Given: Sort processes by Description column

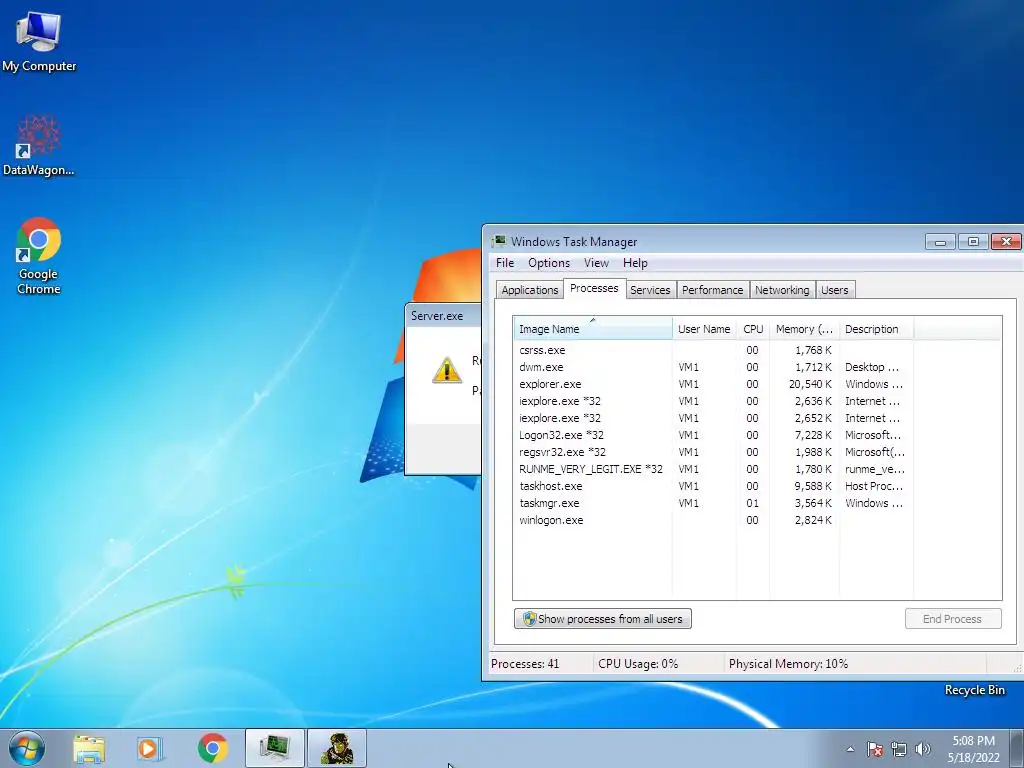Looking at the screenshot, I should 876,329.
